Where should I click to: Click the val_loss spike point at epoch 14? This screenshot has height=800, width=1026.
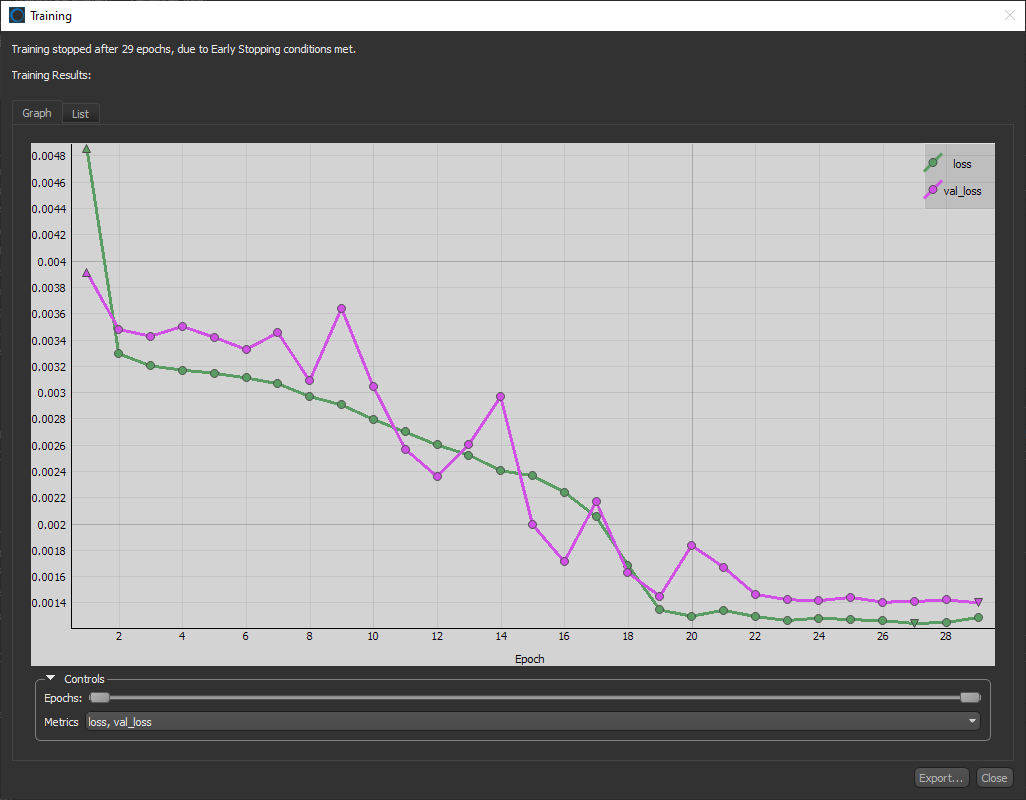(501, 397)
